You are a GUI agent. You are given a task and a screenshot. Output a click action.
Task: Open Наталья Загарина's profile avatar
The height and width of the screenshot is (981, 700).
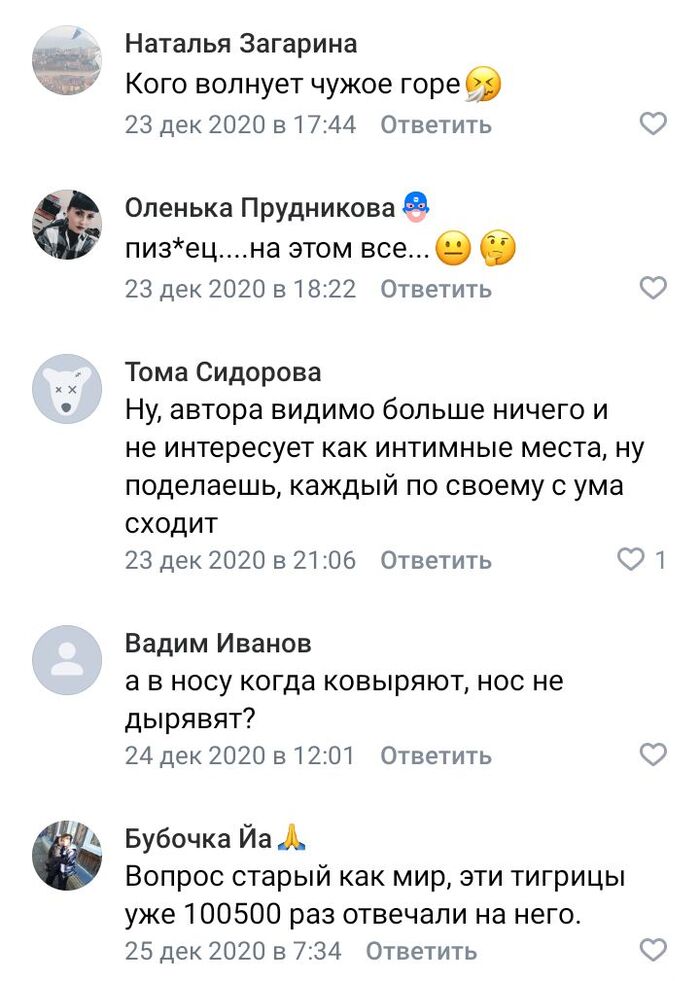(x=67, y=60)
